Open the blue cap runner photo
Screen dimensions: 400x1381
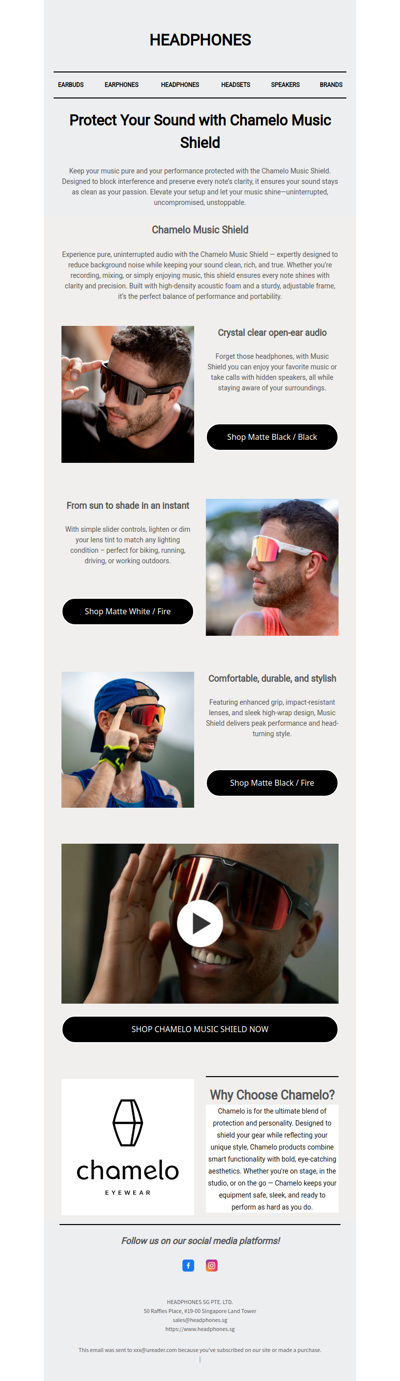click(128, 740)
